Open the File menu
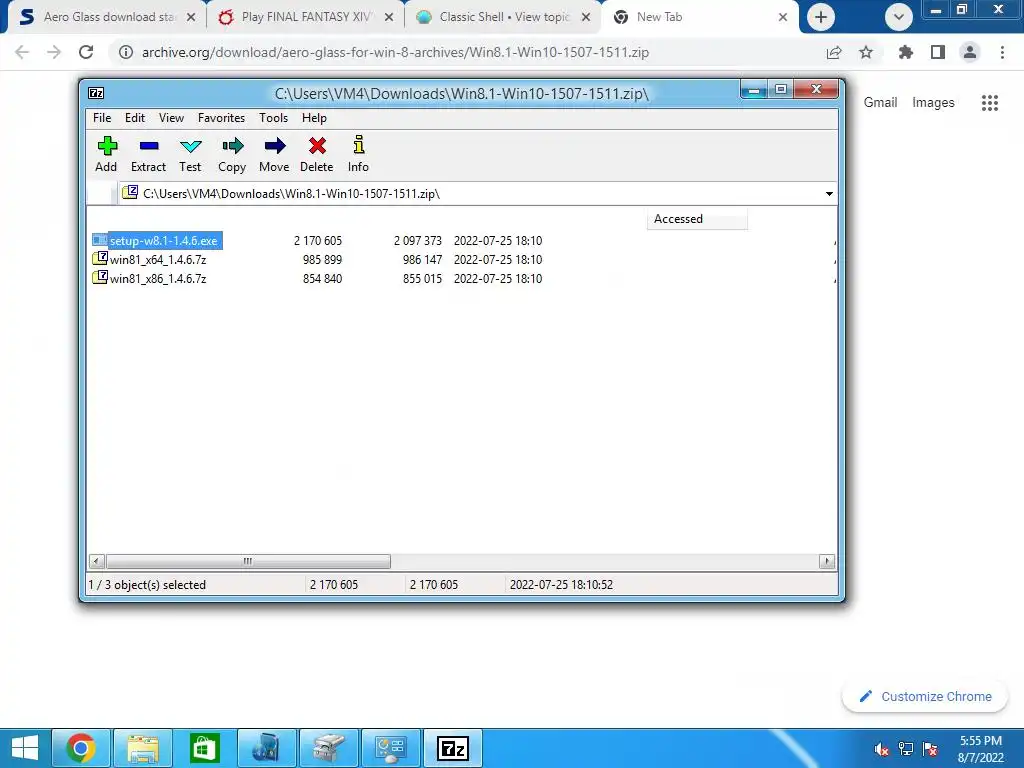This screenshot has height=768, width=1024. (102, 118)
